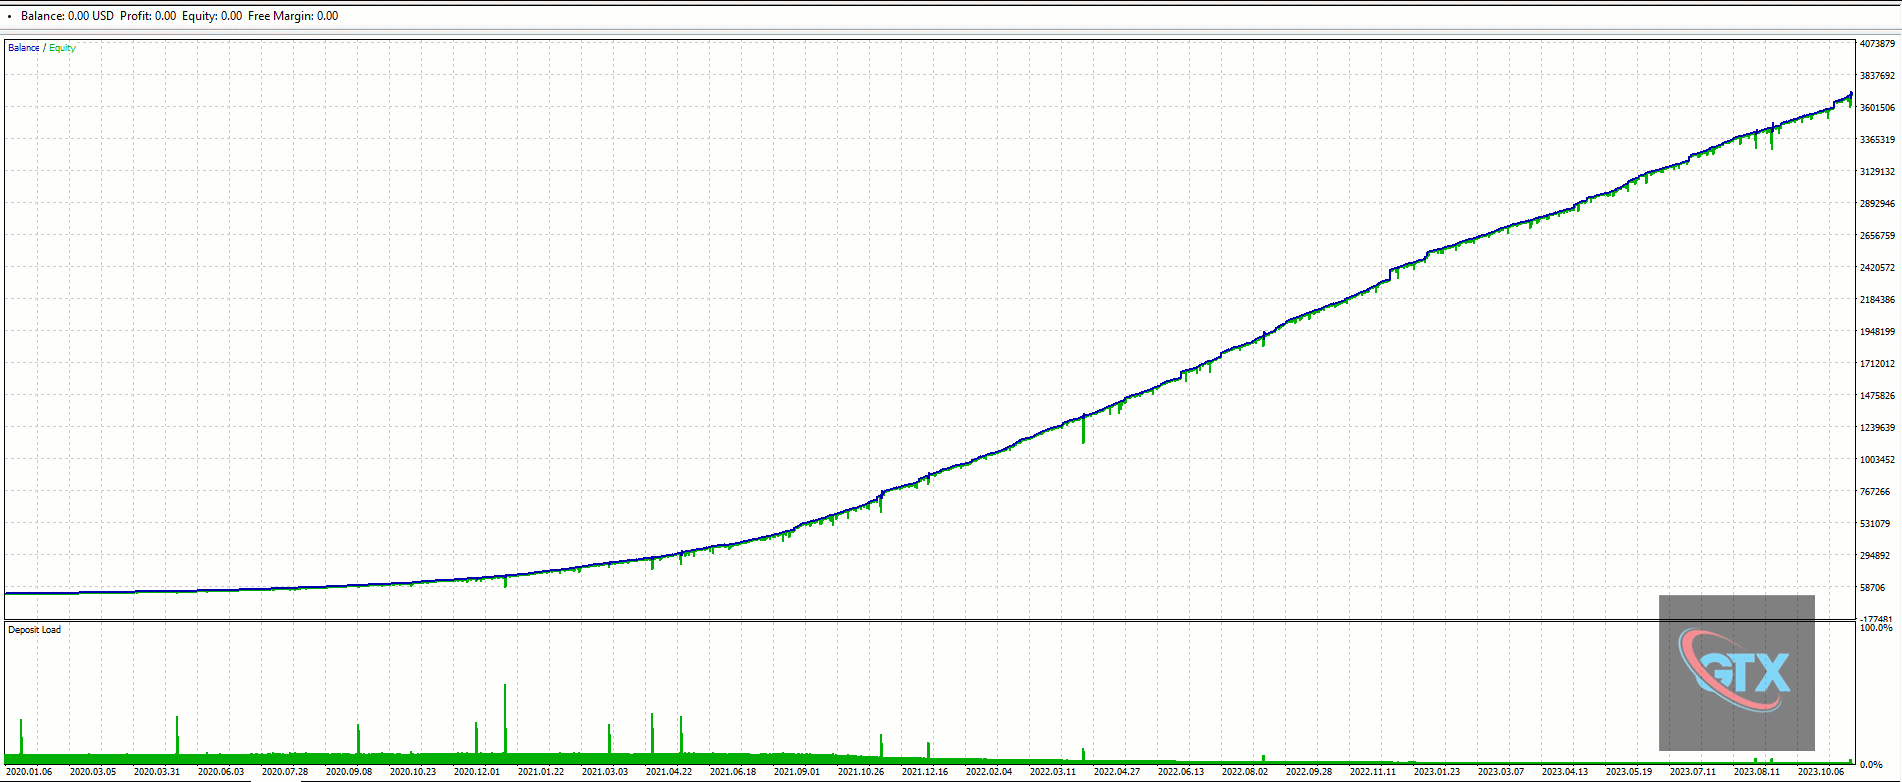Click the 58706 value on the price axis
The height and width of the screenshot is (782, 1902).
tap(1872, 588)
